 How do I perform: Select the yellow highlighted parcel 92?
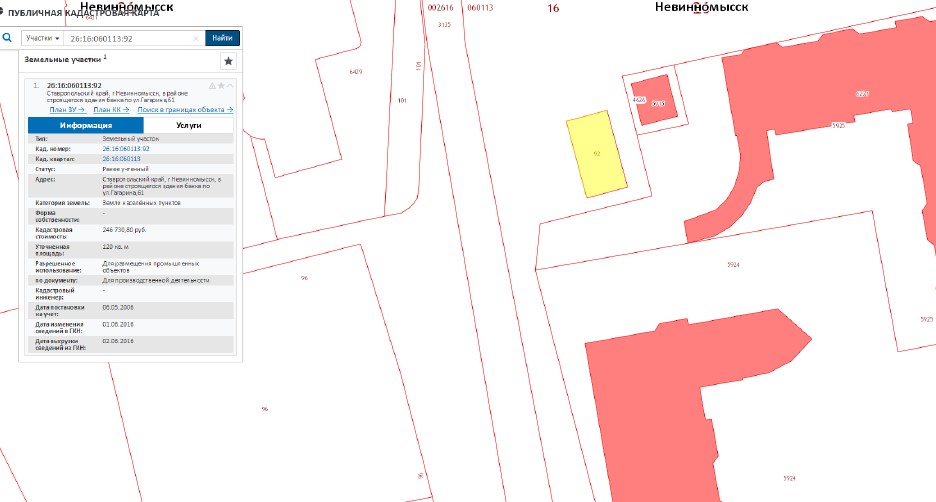[x=596, y=155]
